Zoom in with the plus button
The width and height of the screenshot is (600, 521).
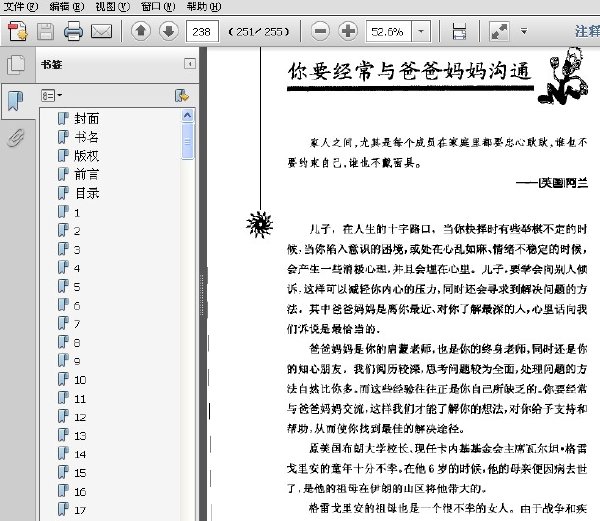click(348, 31)
